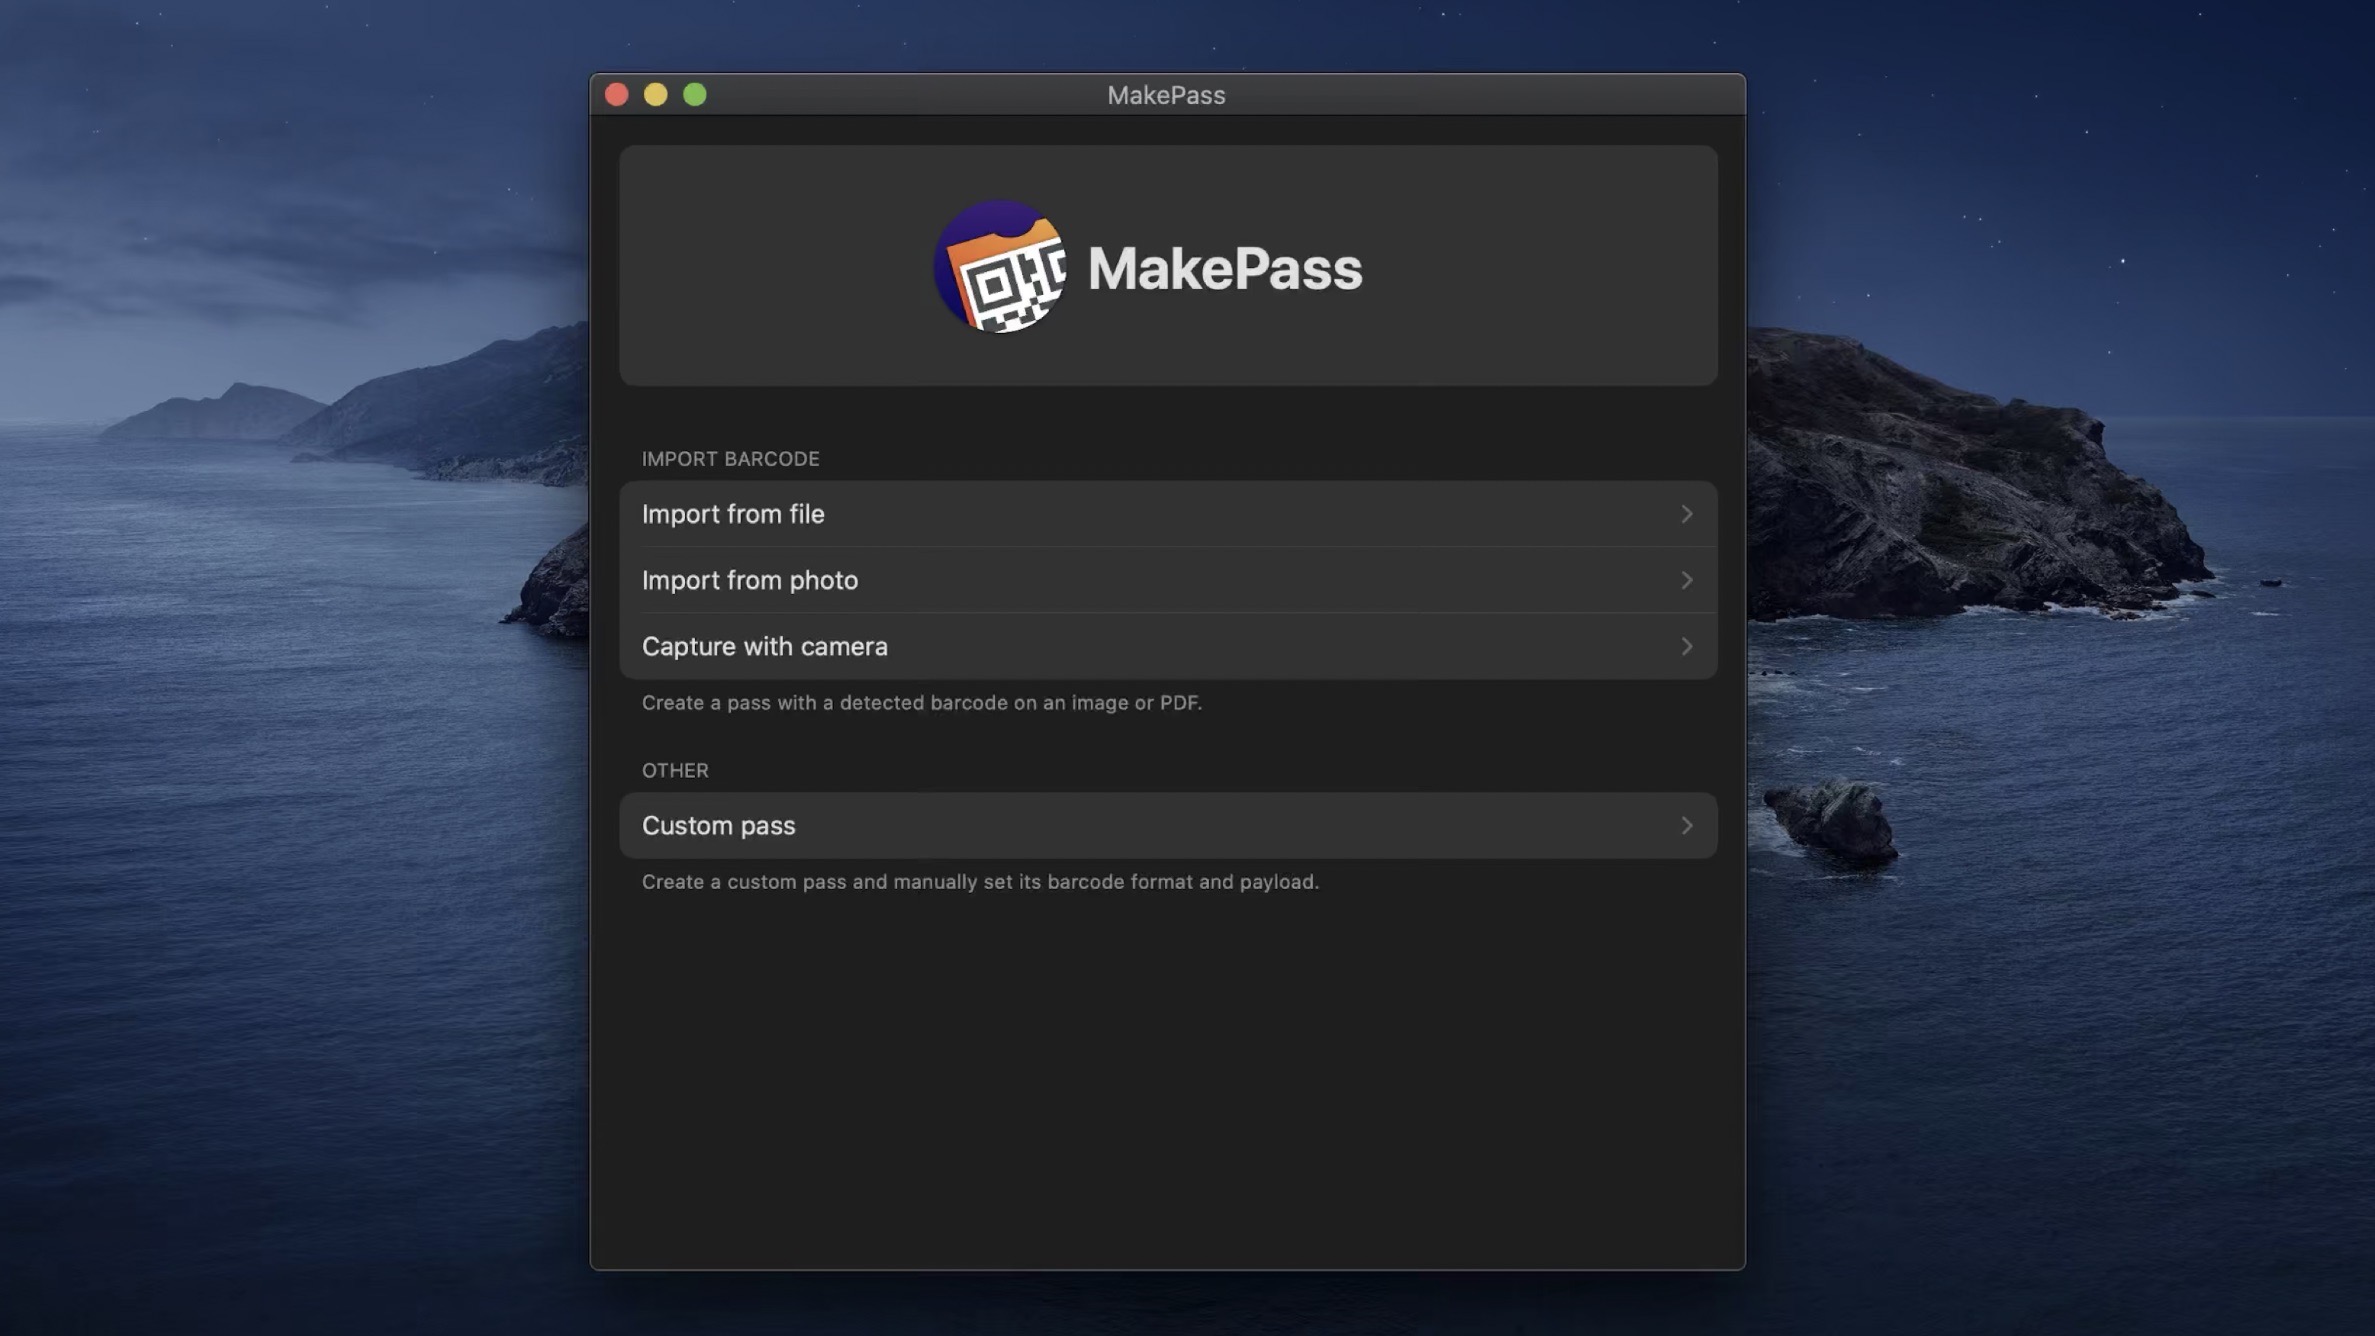Image resolution: width=2375 pixels, height=1336 pixels.
Task: Click the large MakePass heading text
Action: pos(1225,269)
